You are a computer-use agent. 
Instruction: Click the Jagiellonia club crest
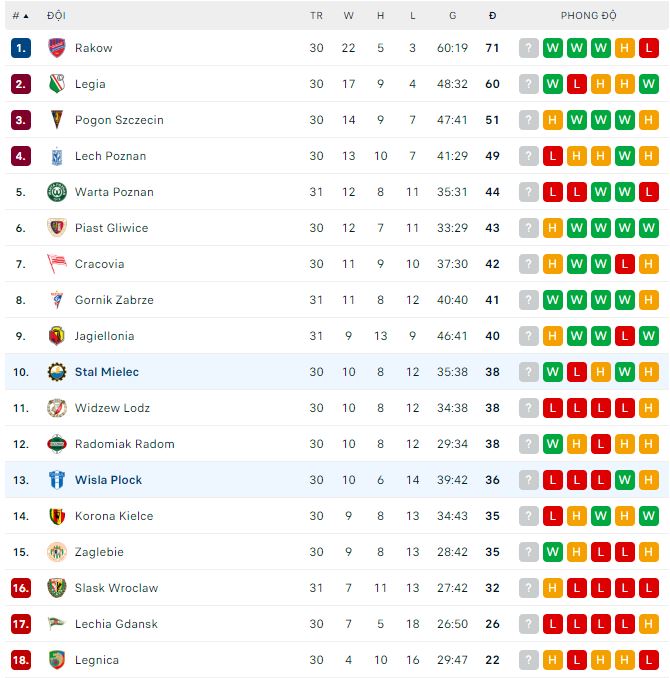click(x=56, y=336)
